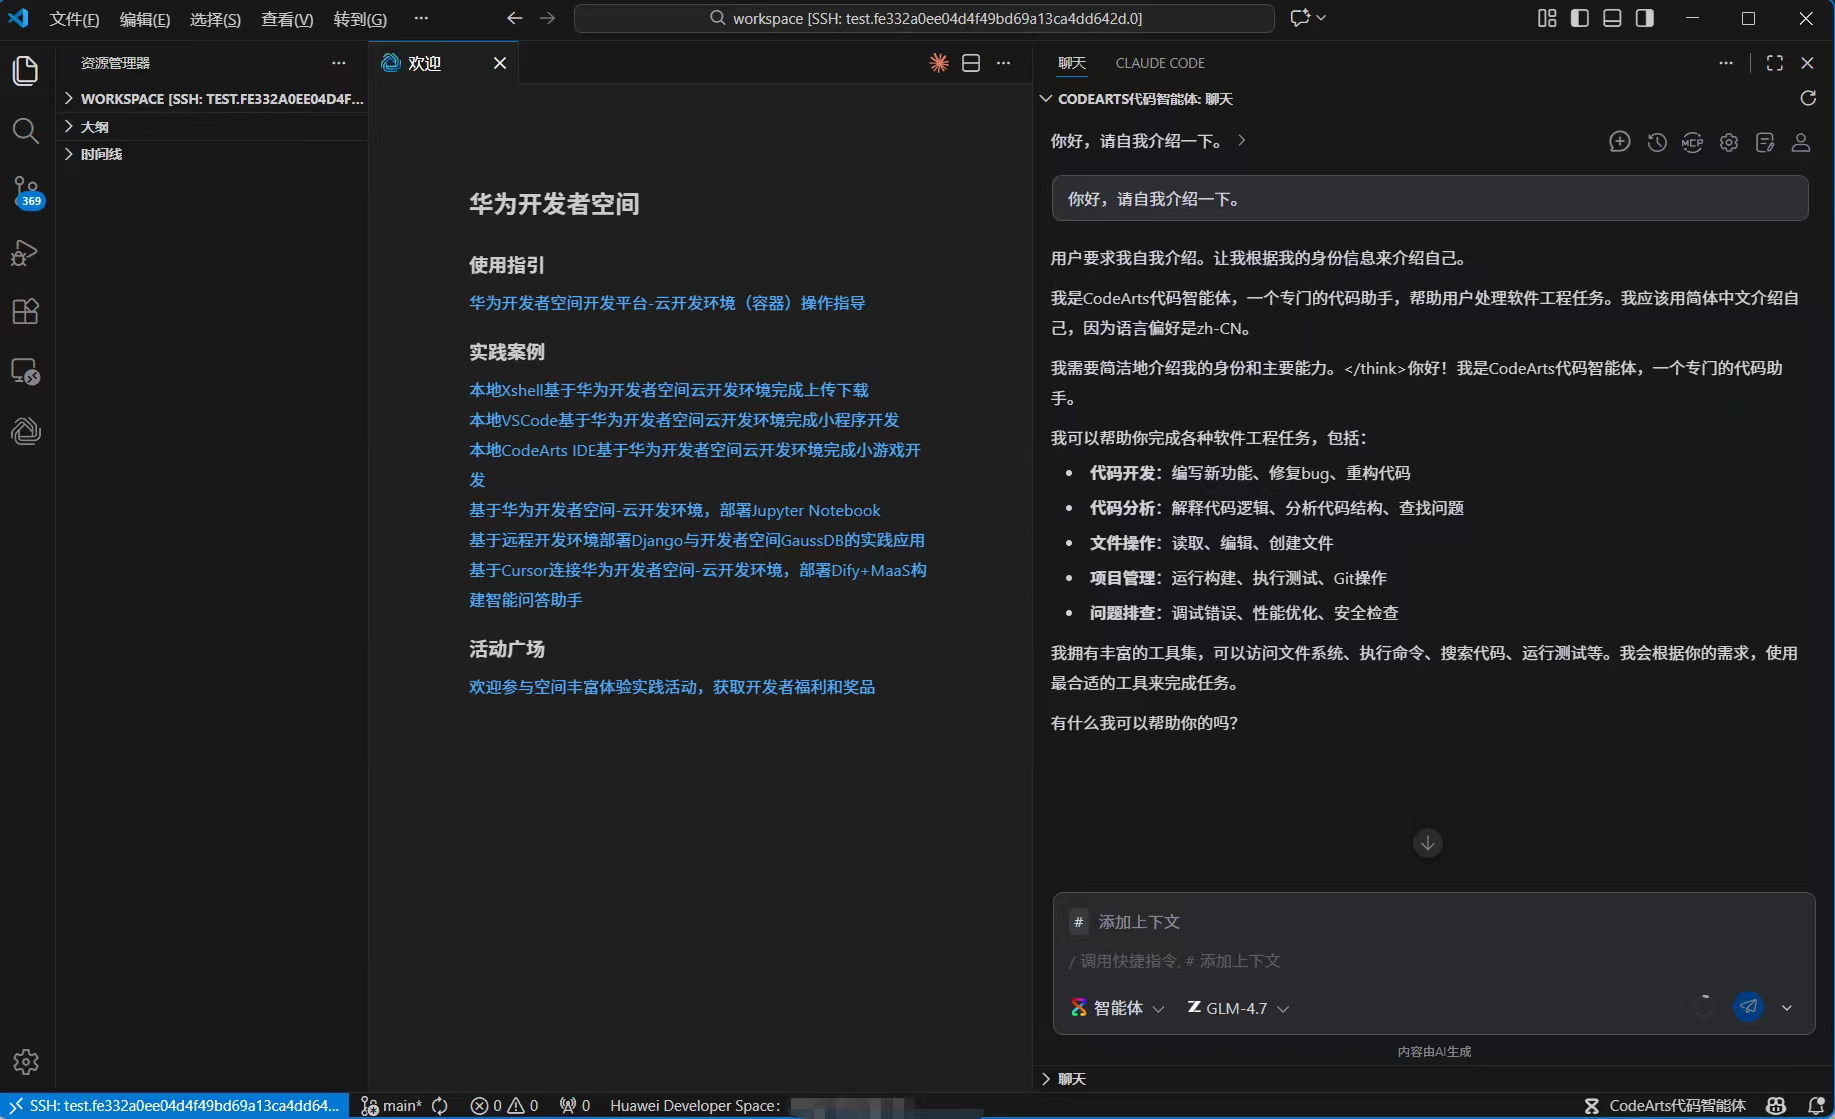Open notifications bell in status bar
This screenshot has width=1835, height=1119.
point(1817,1105)
